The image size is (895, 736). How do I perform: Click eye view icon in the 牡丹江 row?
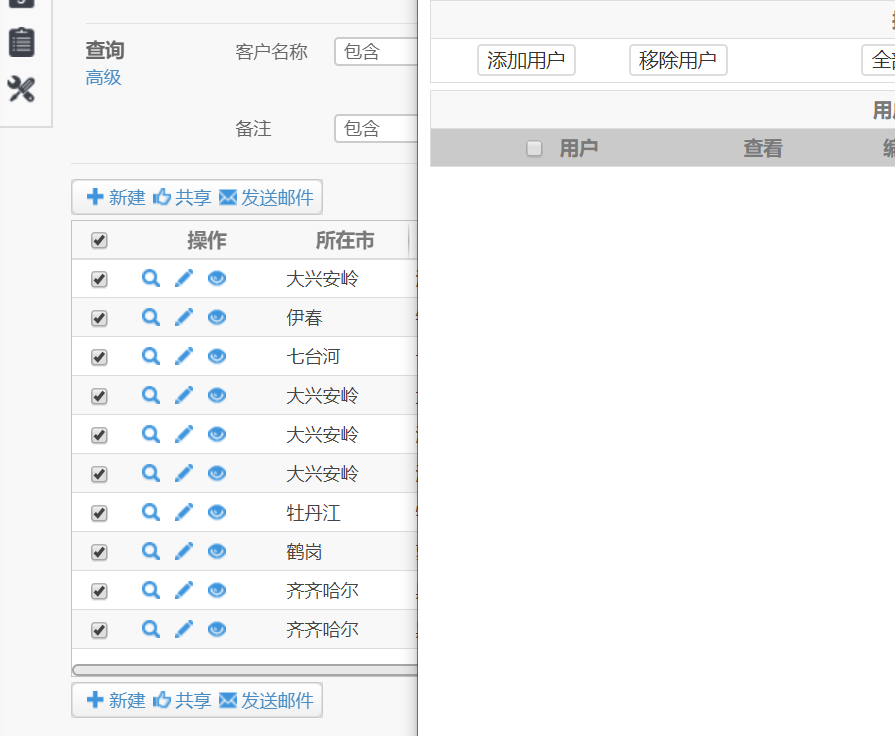217,512
